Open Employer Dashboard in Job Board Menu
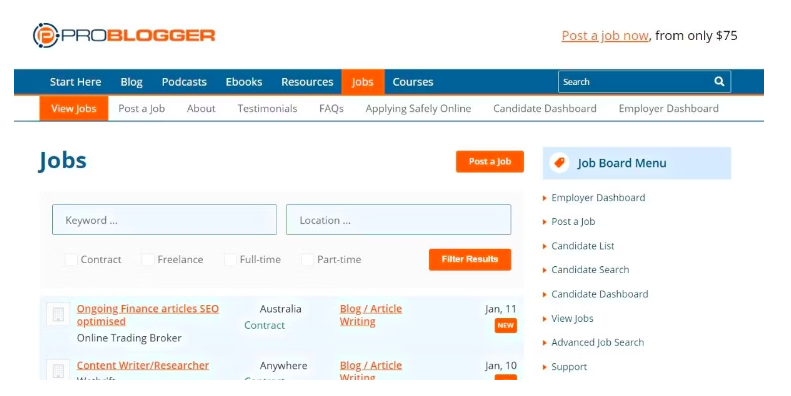 [598, 198]
